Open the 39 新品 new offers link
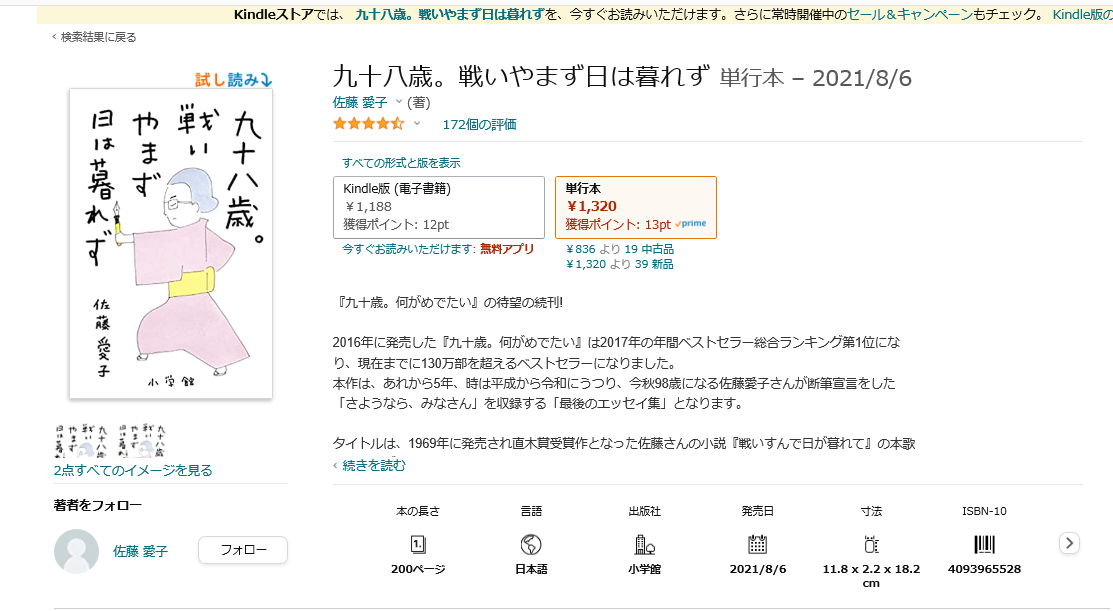The image size is (1113, 611). point(654,264)
